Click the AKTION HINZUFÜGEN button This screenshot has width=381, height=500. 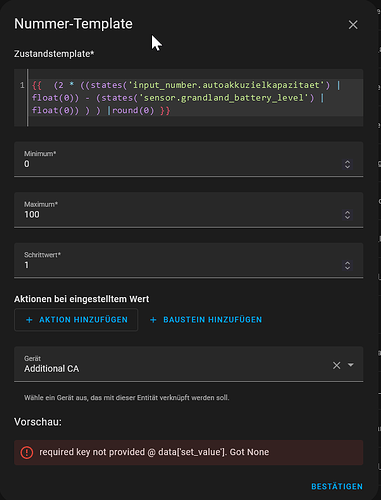coord(76,320)
